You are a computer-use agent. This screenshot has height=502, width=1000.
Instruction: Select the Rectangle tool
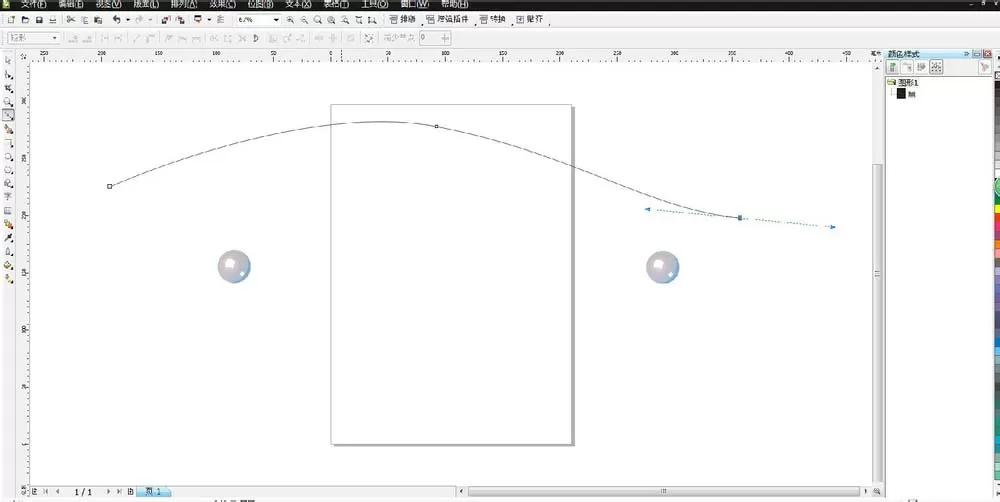[x=8, y=143]
